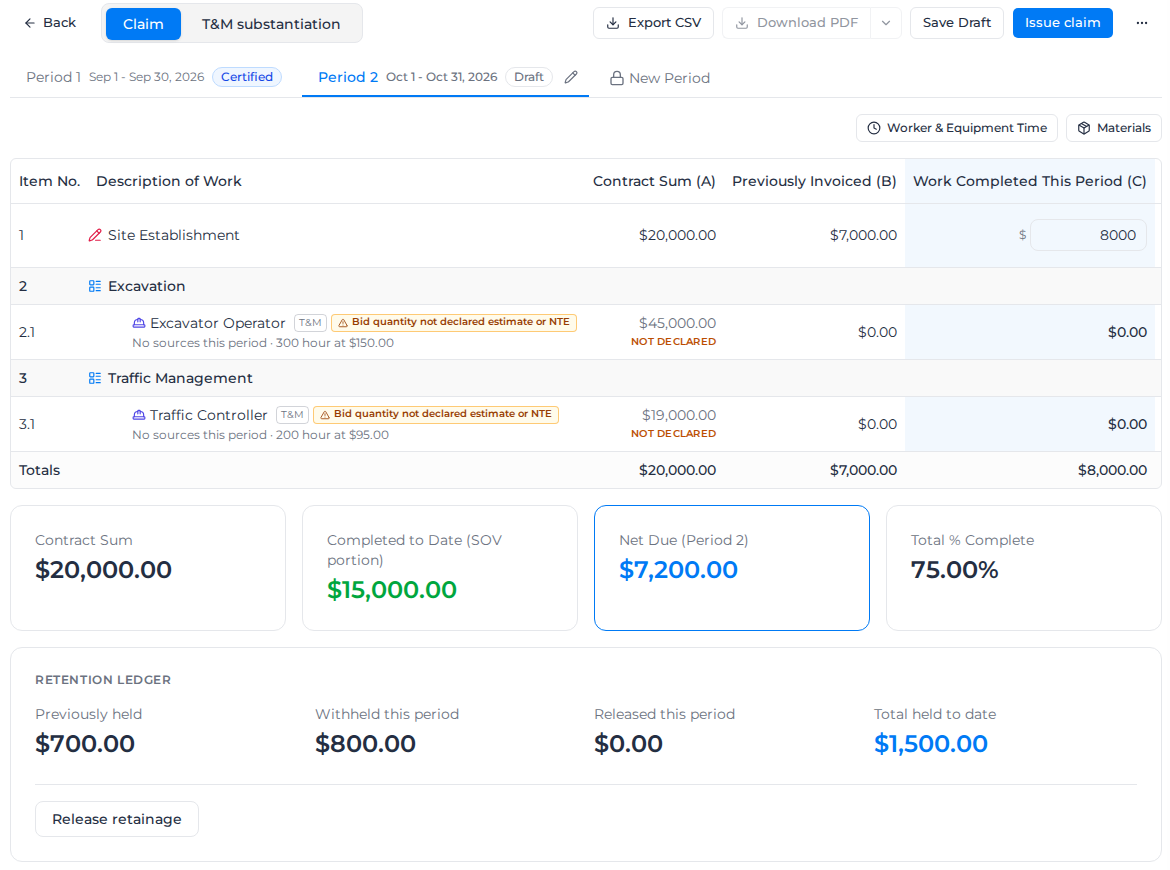
Task: Click the $7,000.00 Site Establishment previously invoiced value
Action: [x=863, y=235]
